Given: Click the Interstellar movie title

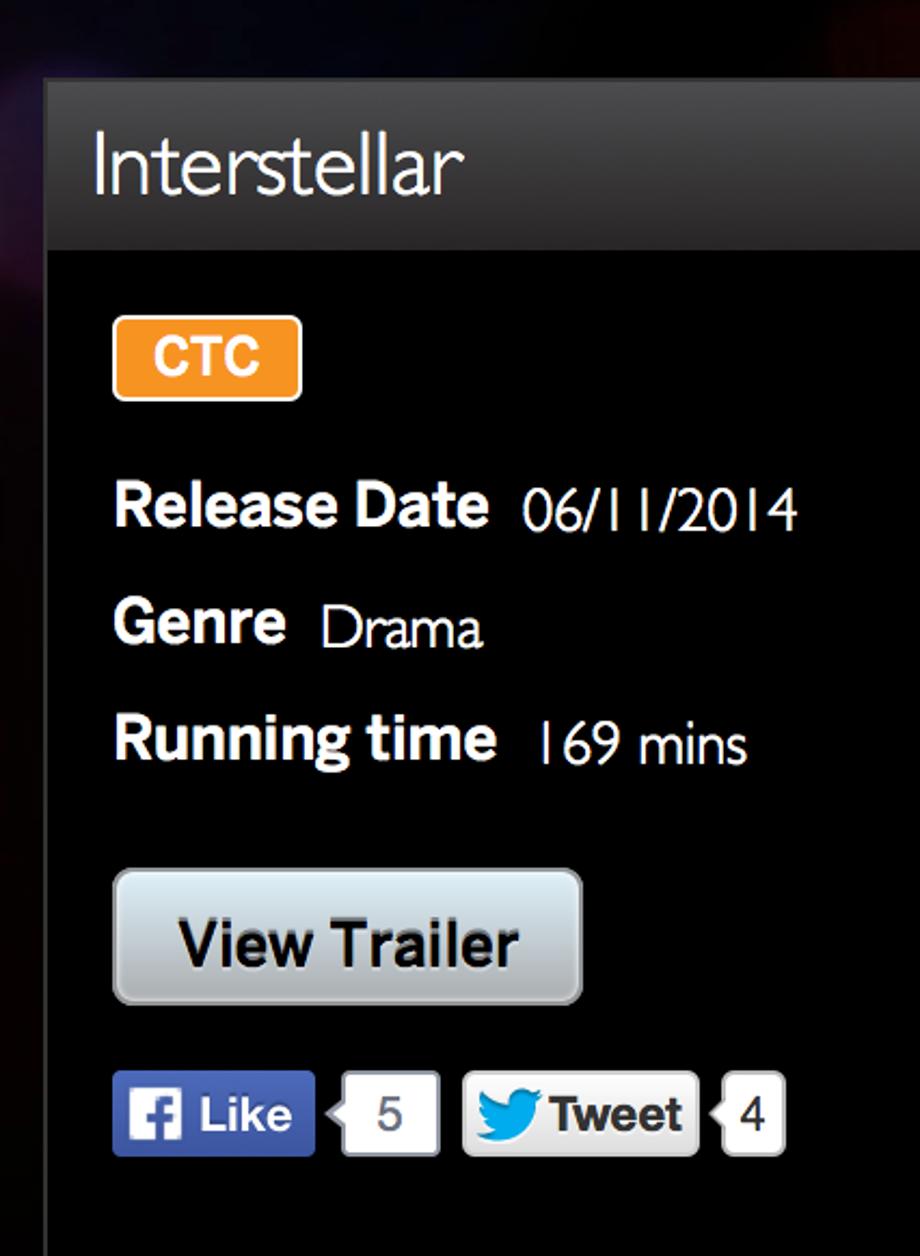Looking at the screenshot, I should (x=278, y=167).
